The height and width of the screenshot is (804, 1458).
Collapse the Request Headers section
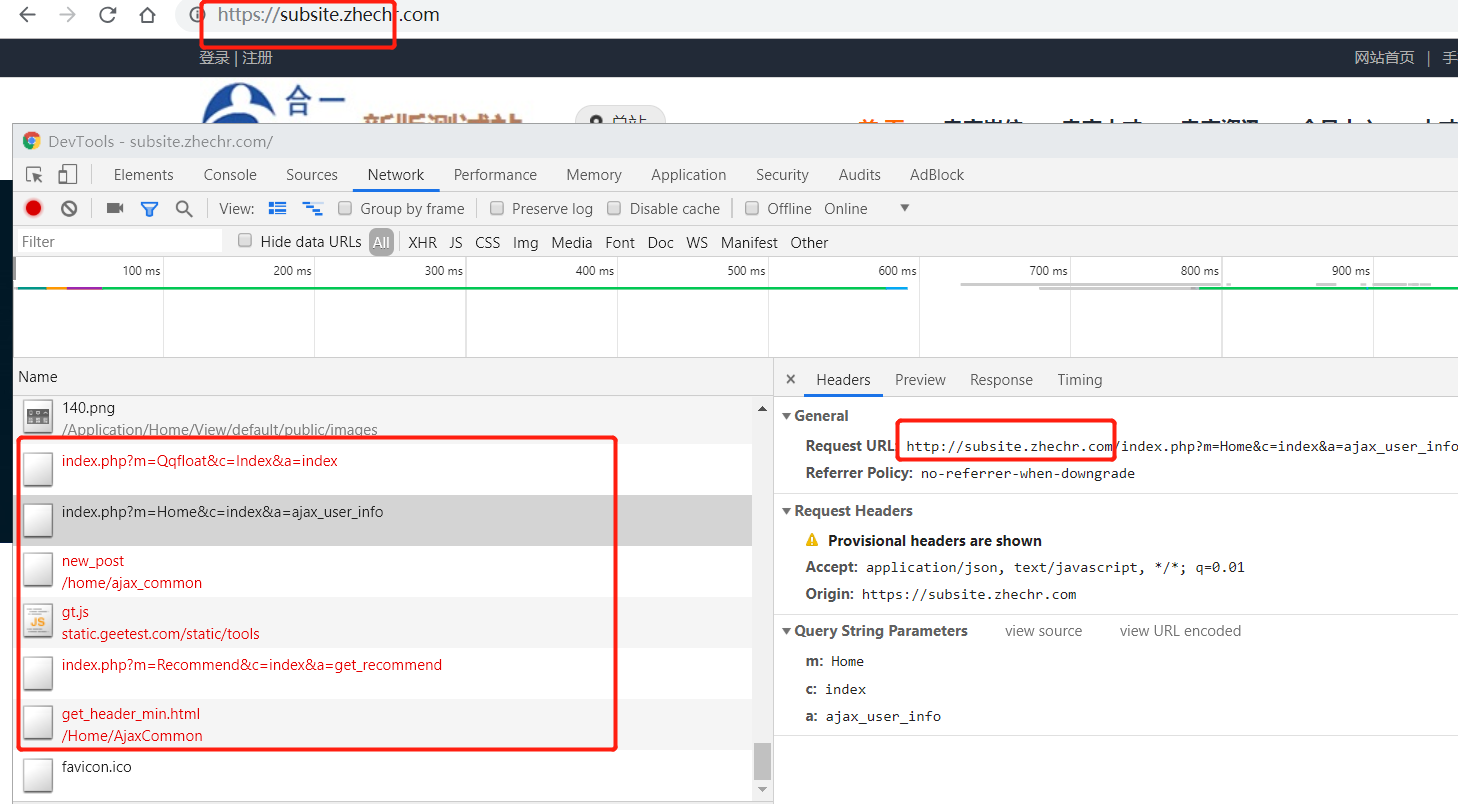(787, 511)
